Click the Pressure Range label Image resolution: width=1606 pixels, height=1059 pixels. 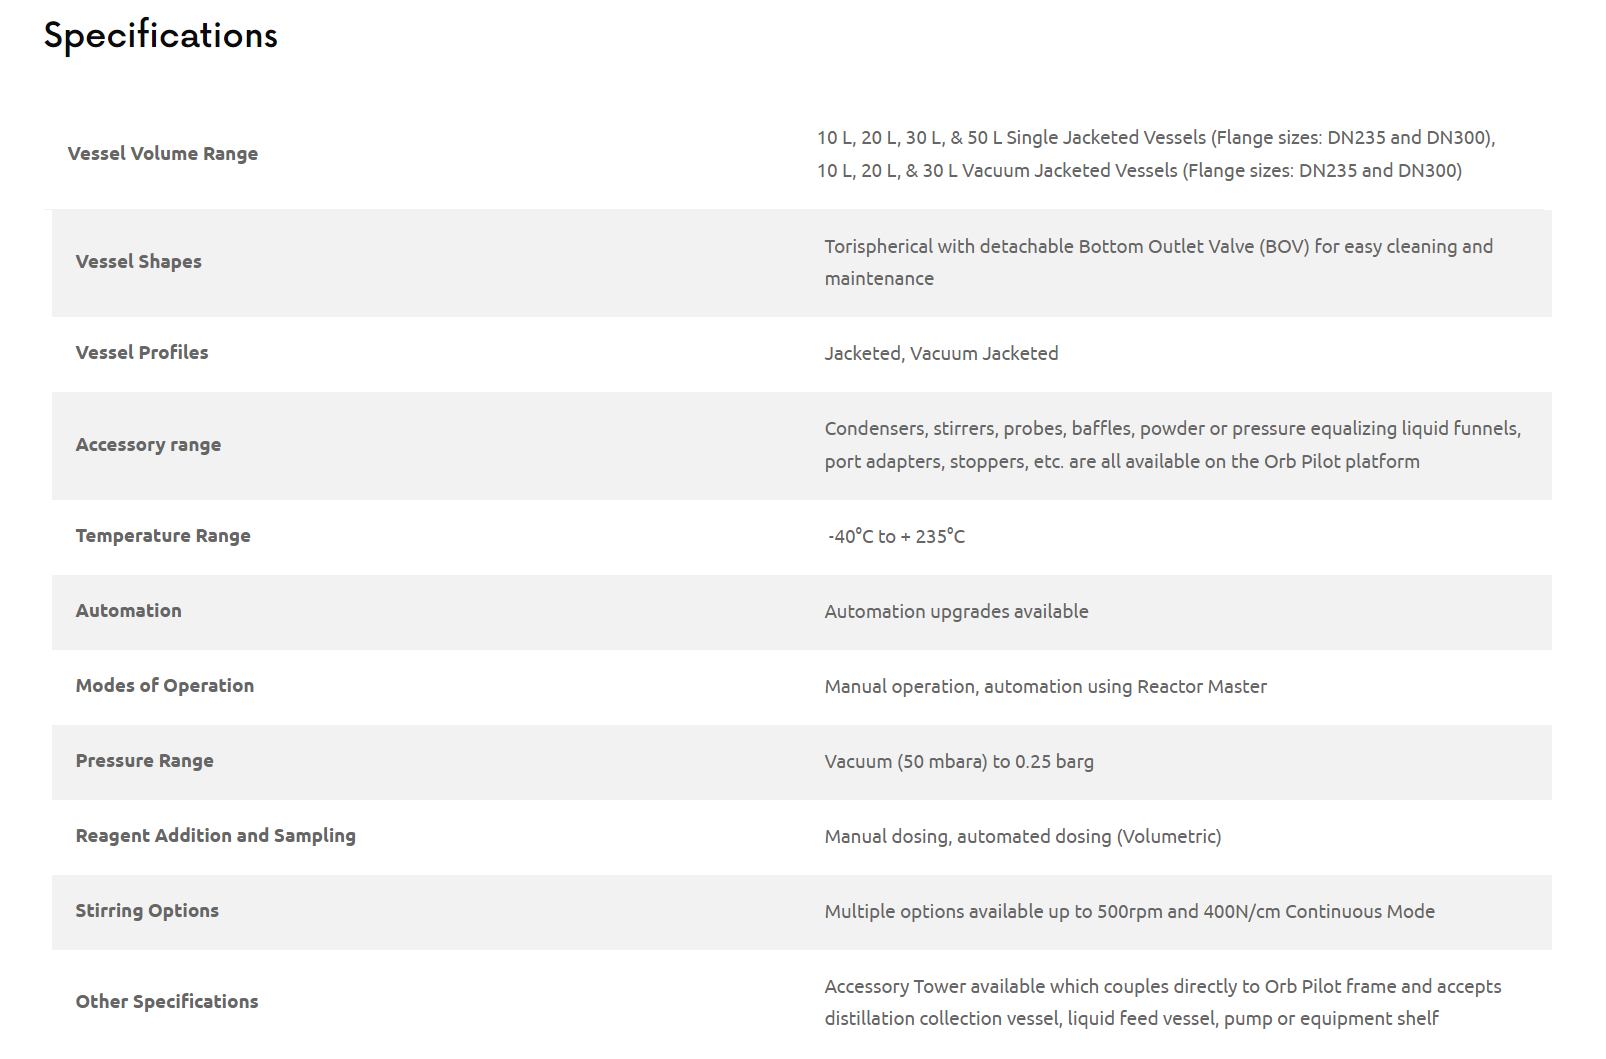(x=145, y=761)
